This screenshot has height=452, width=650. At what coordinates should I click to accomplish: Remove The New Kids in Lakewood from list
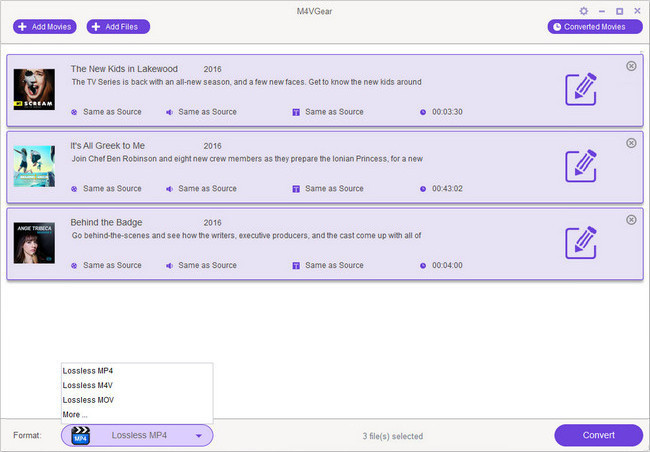pyautogui.click(x=631, y=66)
